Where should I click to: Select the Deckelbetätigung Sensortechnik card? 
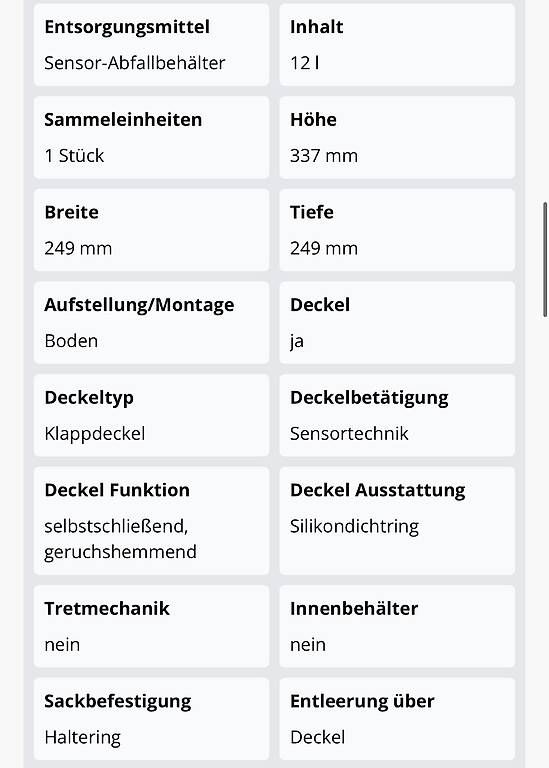tap(397, 415)
